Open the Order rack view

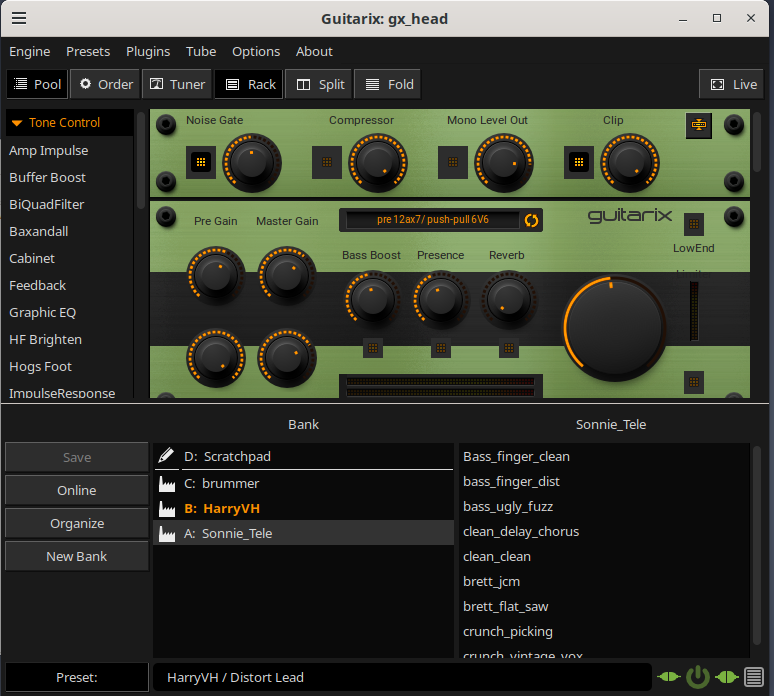coord(106,84)
